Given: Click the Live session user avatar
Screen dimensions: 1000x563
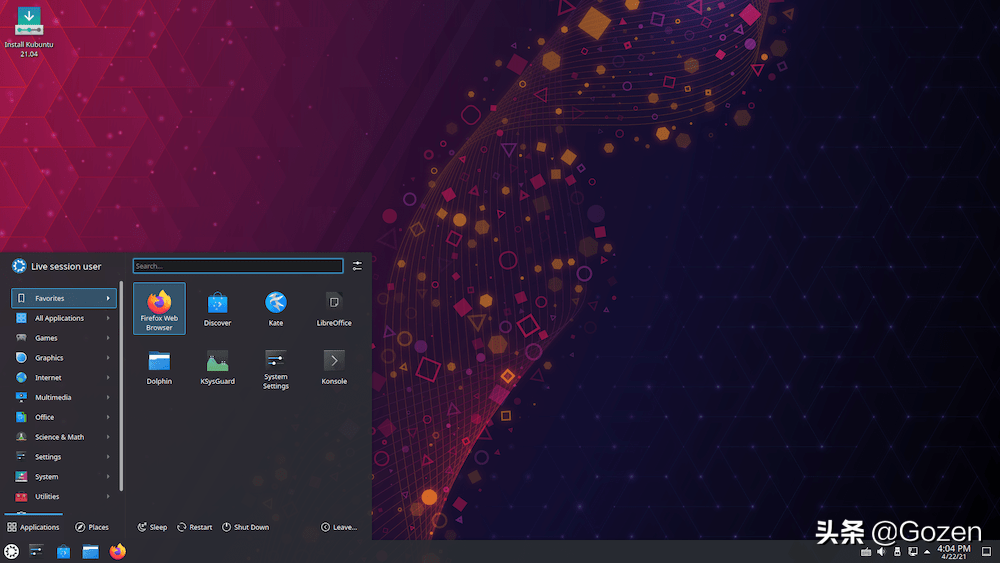Looking at the screenshot, I should point(19,266).
